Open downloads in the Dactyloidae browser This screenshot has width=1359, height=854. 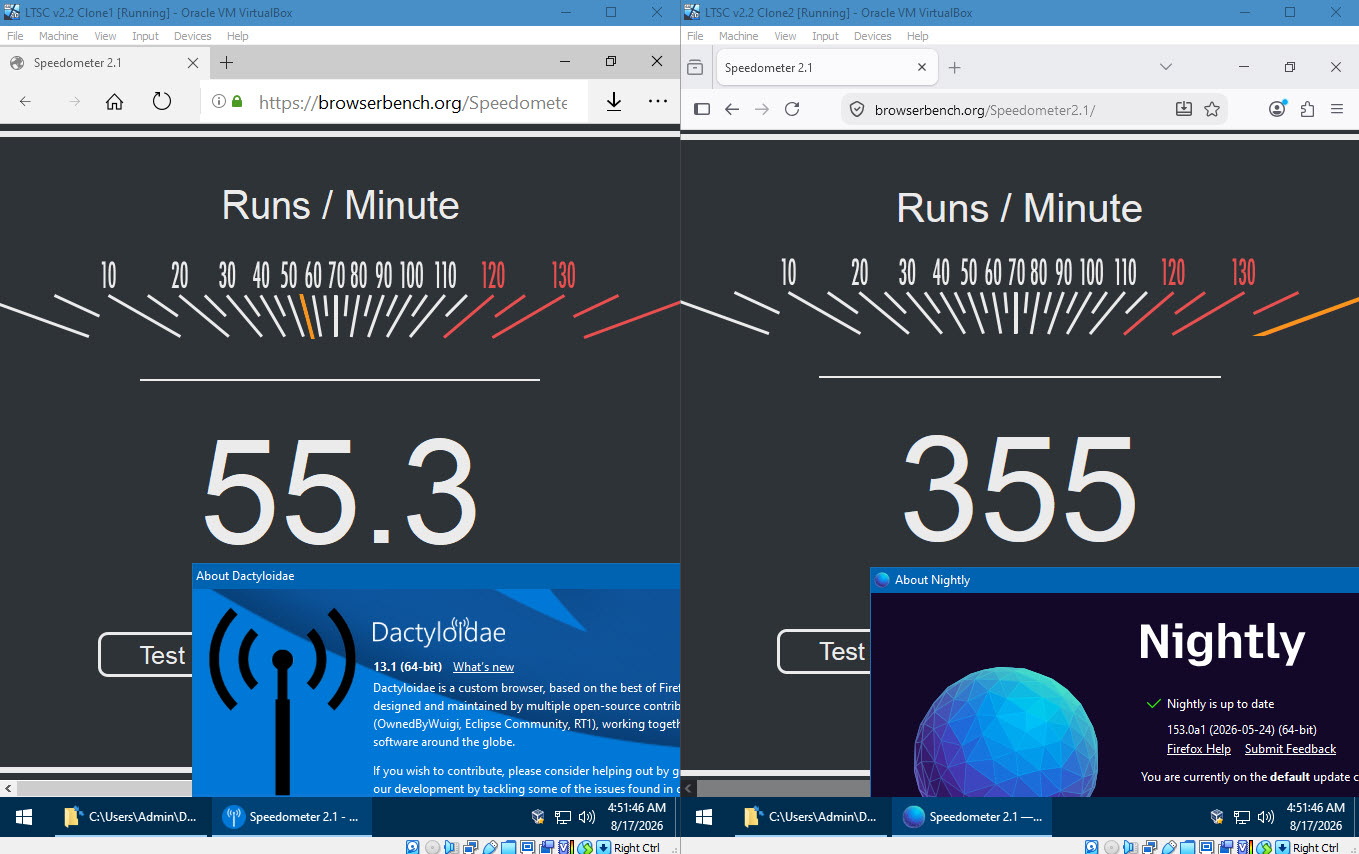click(614, 101)
